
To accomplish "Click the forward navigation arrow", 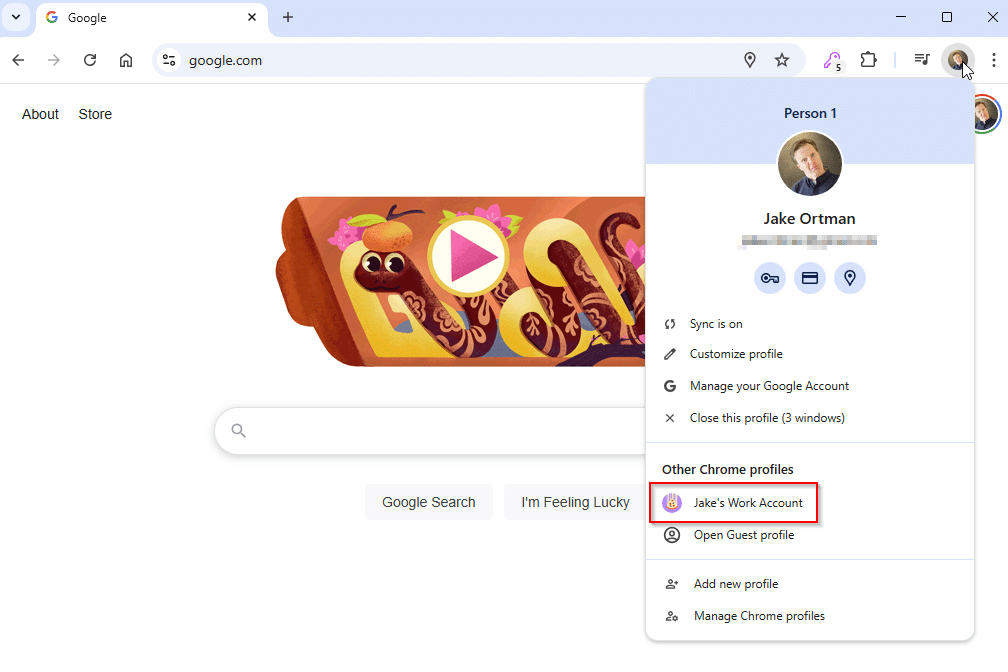I will click(54, 60).
